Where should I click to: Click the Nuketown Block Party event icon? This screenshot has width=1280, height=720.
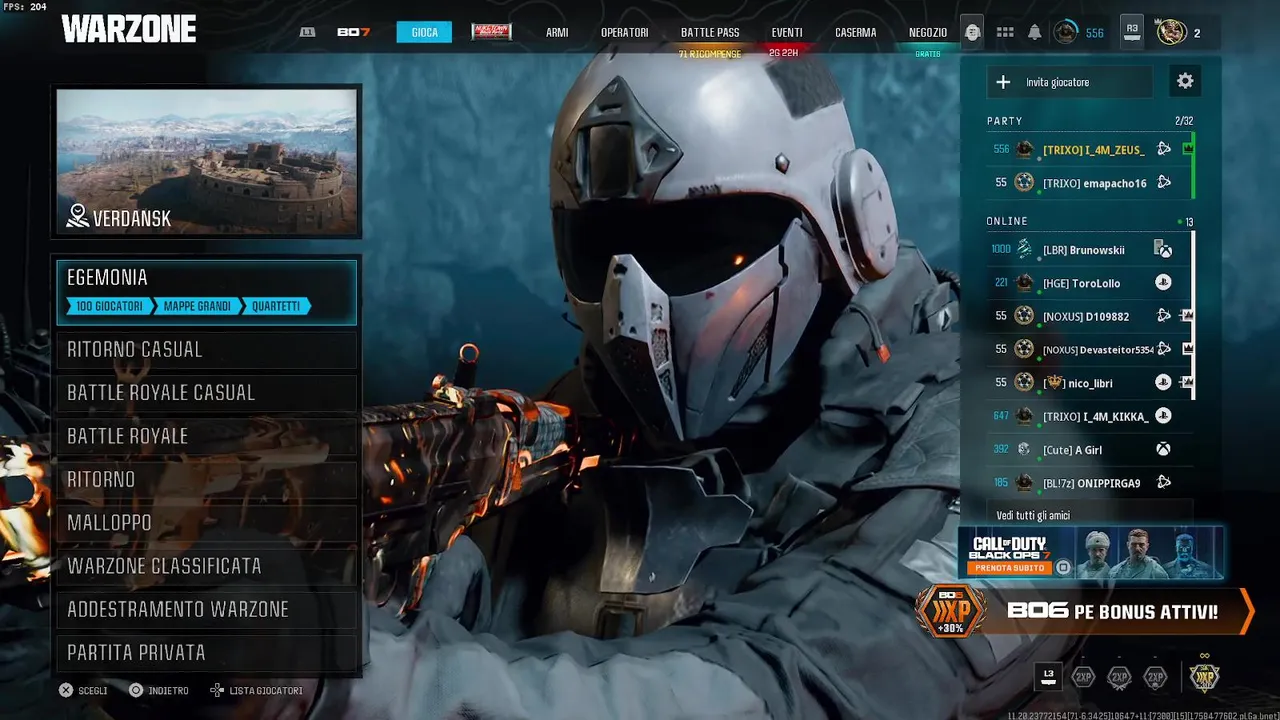tap(492, 32)
